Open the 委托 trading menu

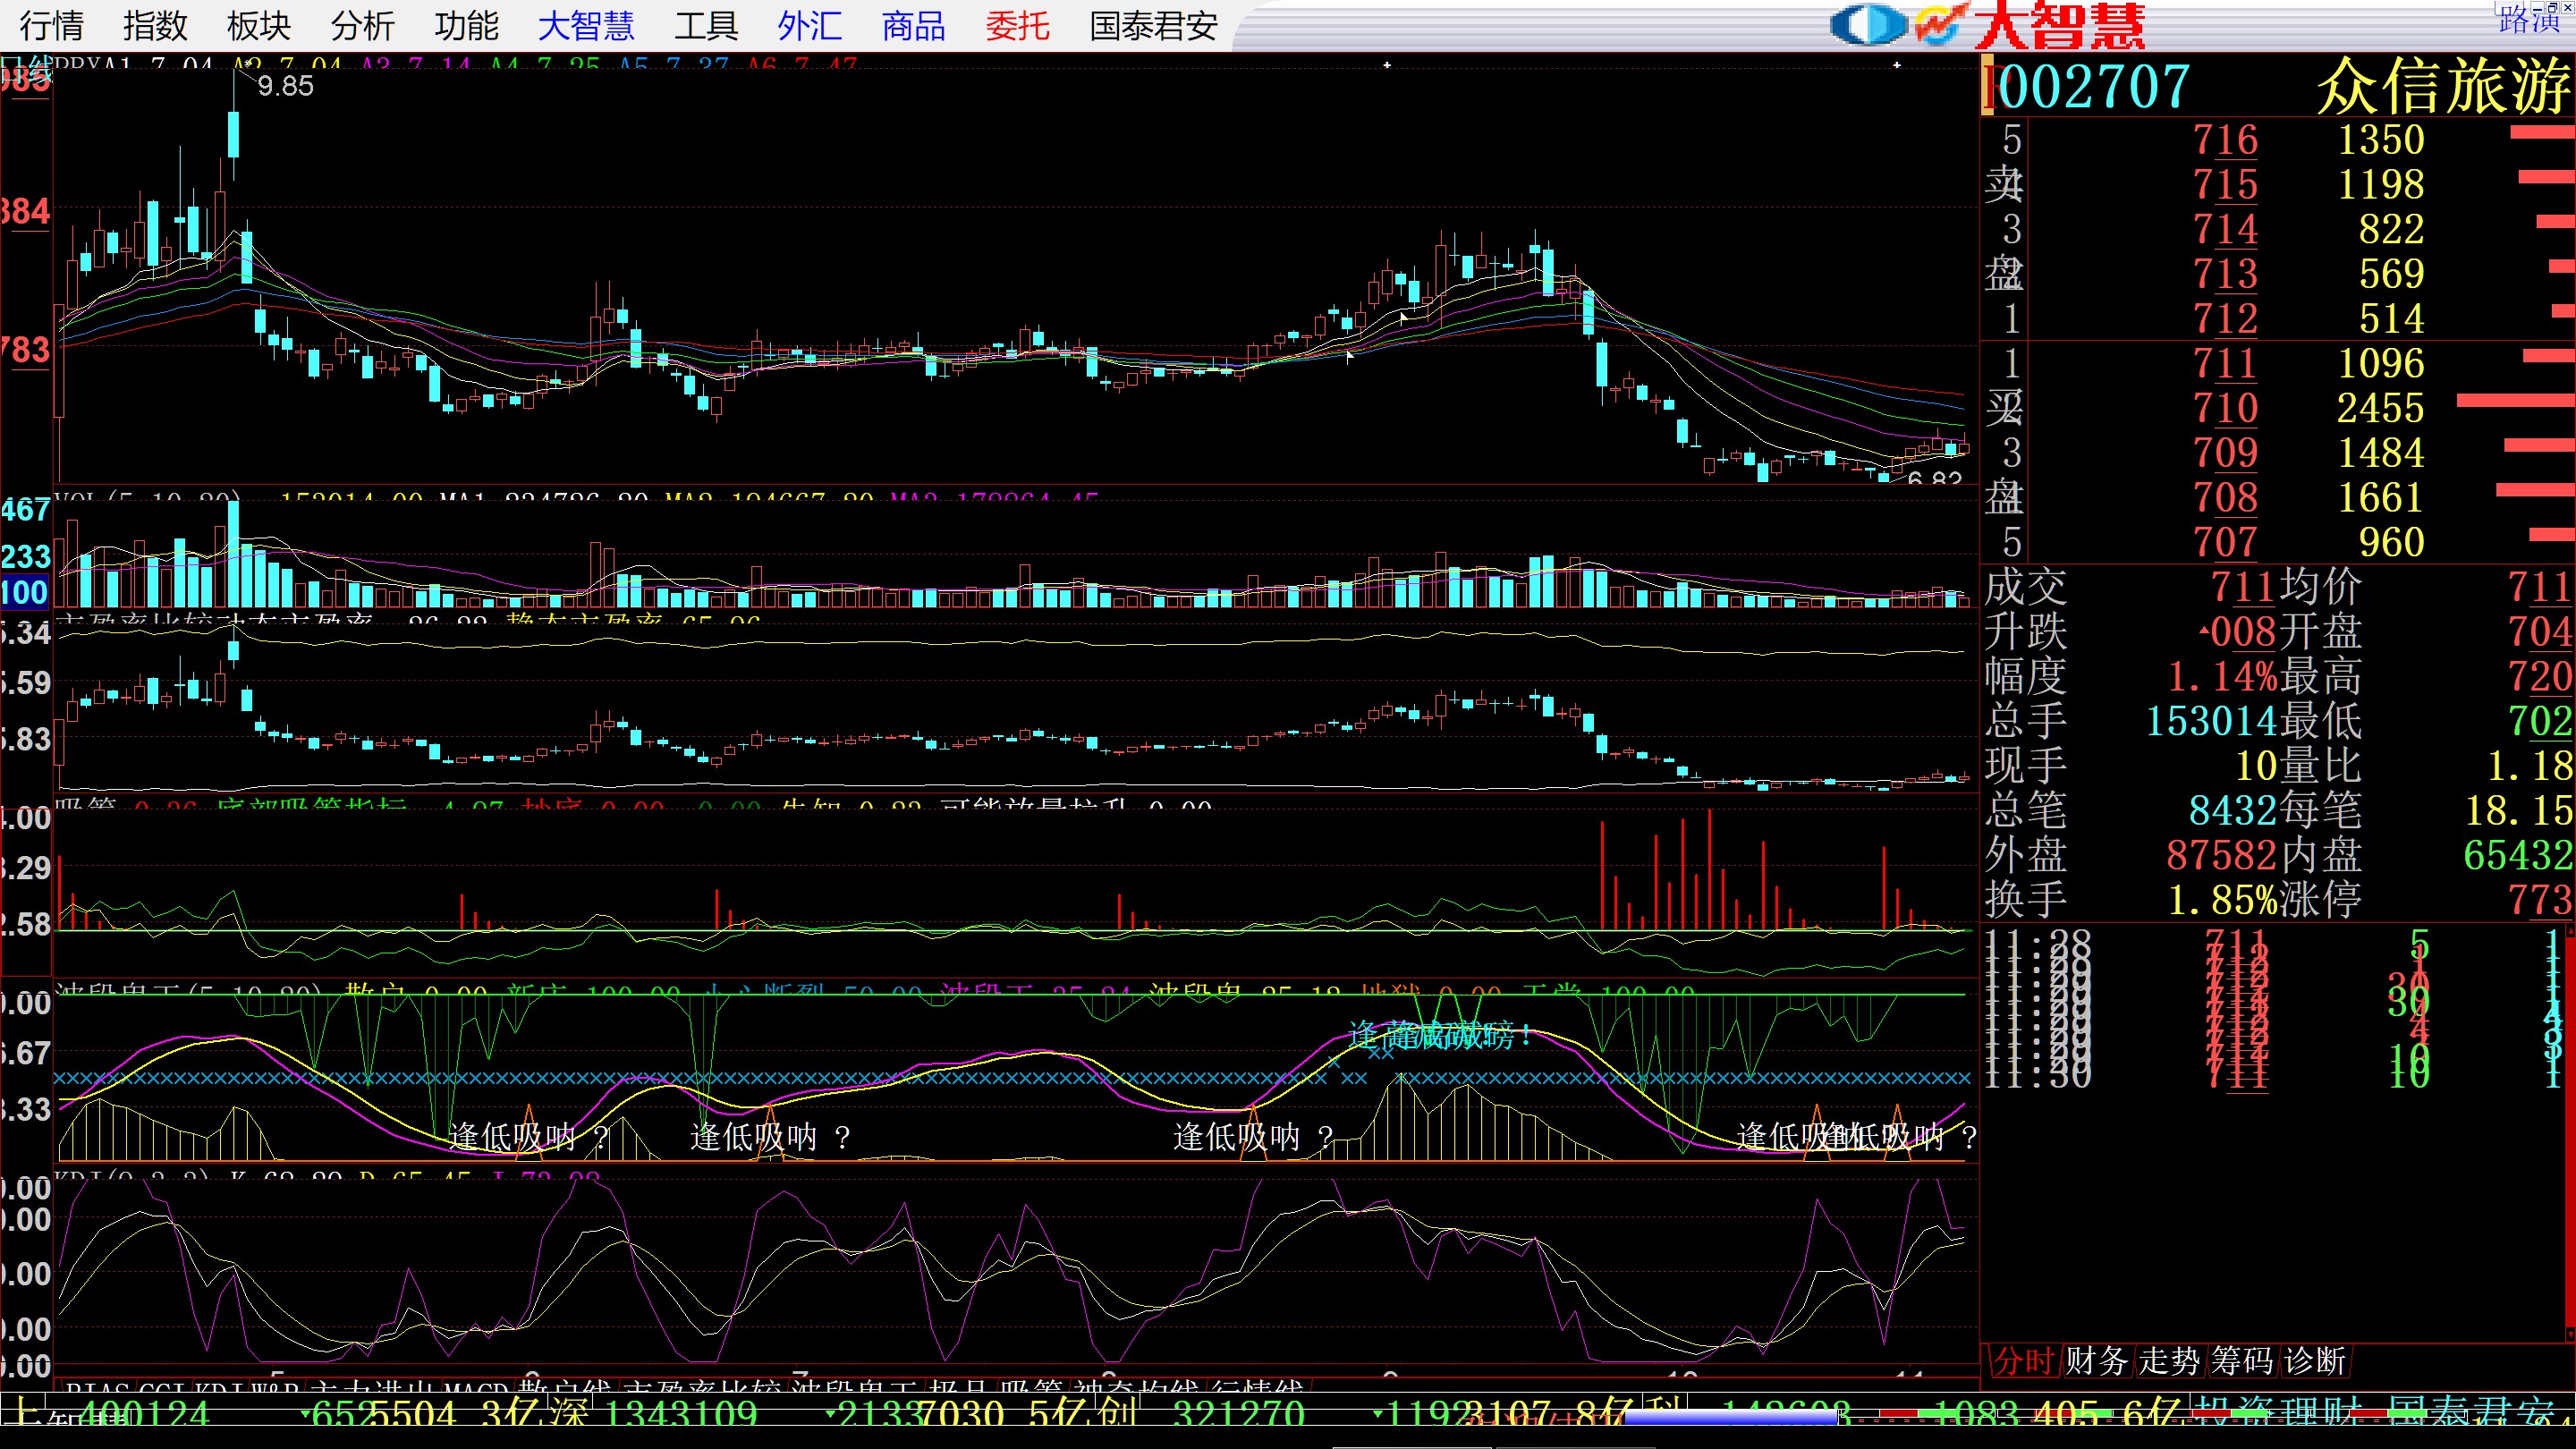point(1016,26)
